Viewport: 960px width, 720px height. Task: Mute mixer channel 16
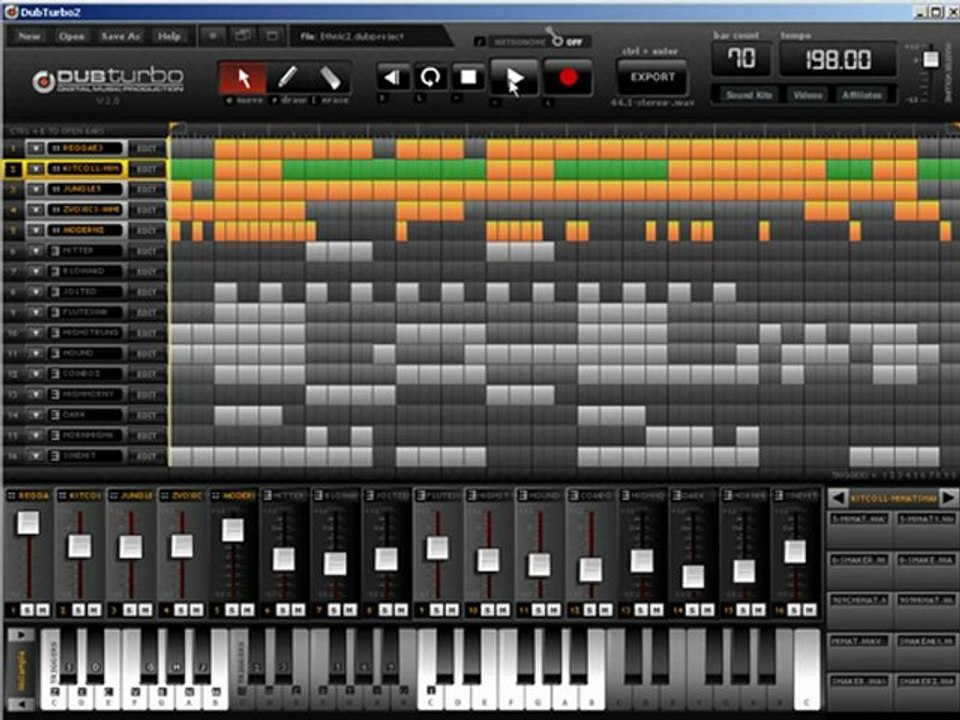click(809, 610)
